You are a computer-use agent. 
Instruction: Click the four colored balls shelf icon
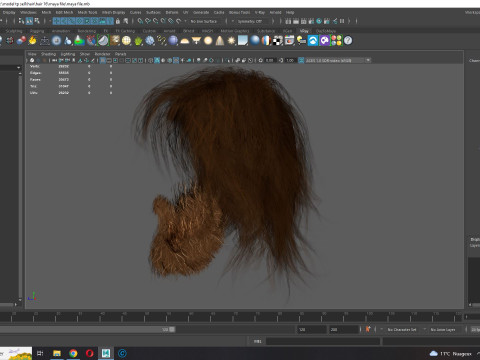pos(336,41)
